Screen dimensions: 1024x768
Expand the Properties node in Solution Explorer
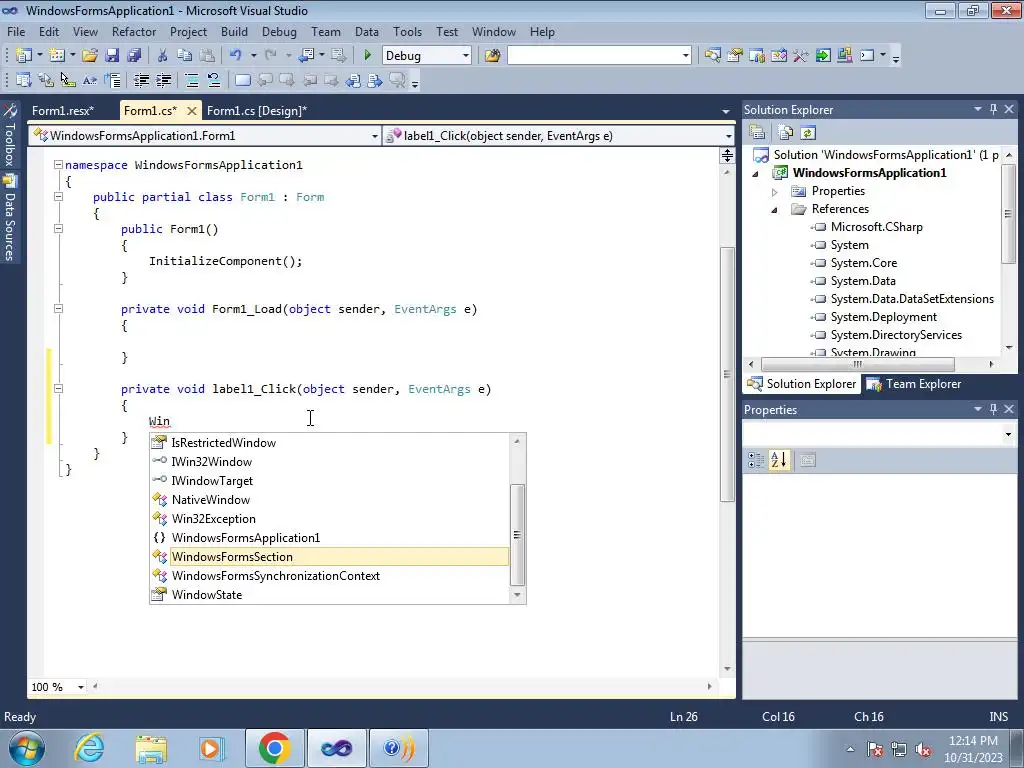[775, 192]
